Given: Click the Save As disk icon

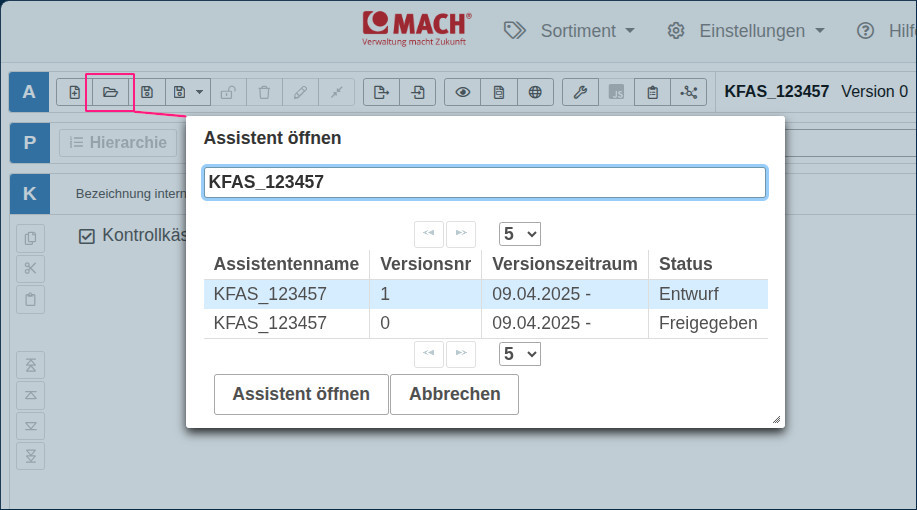Looking at the screenshot, I should [180, 92].
